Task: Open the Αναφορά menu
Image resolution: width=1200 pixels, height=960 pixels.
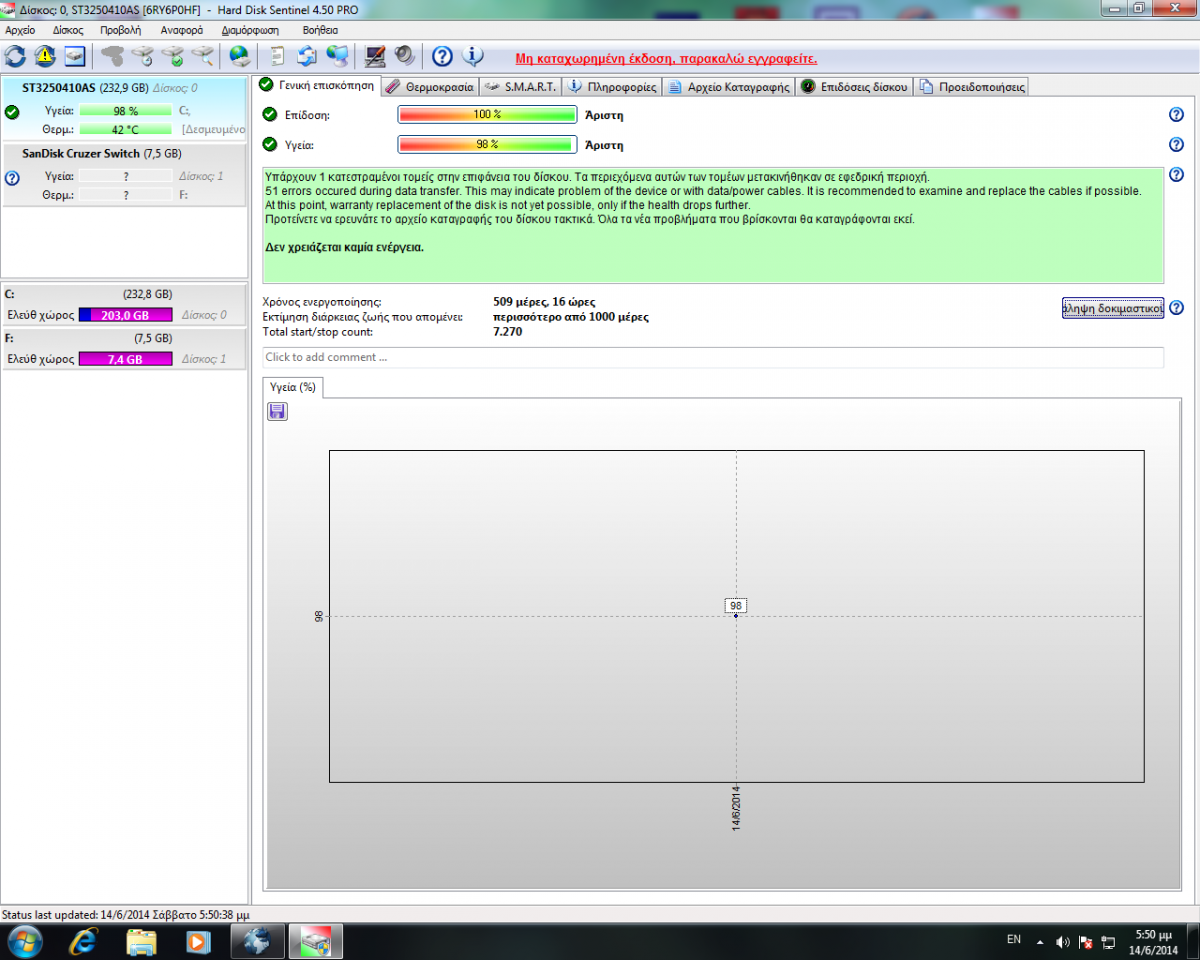Action: tap(182, 30)
